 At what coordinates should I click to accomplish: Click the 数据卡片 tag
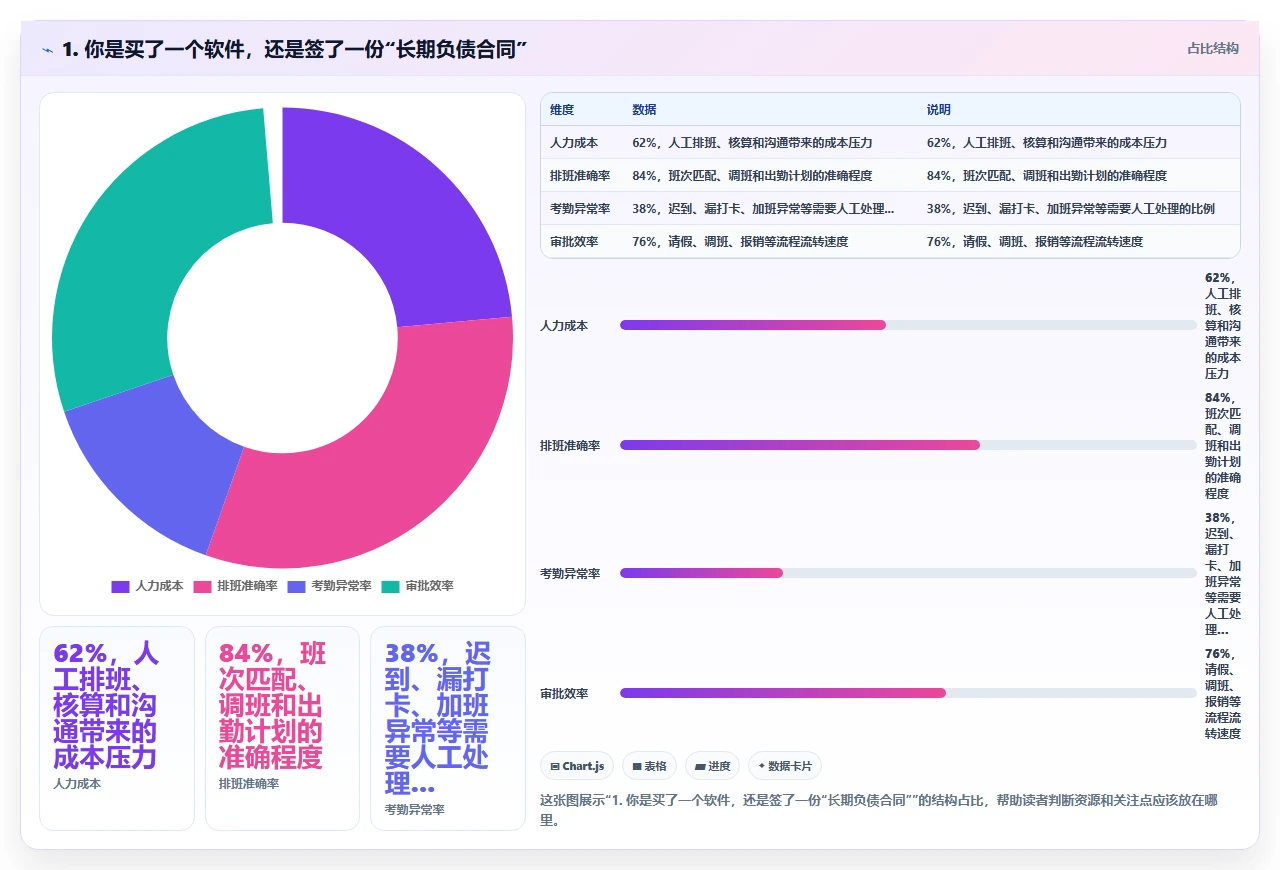click(x=785, y=766)
